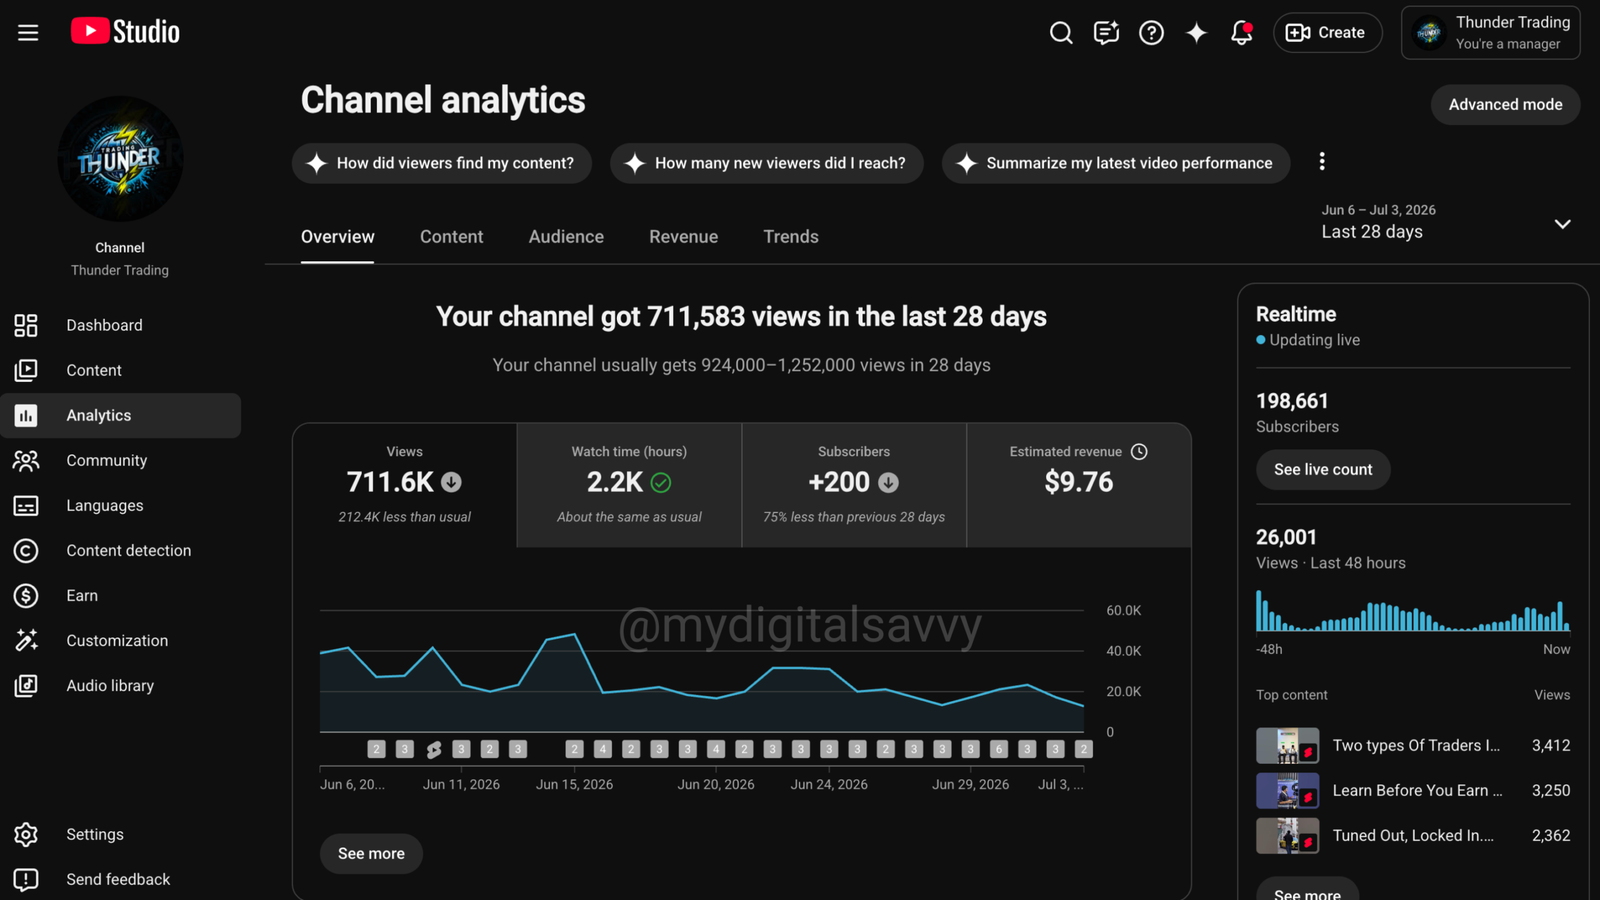Click the timeline marker labeled 6
The height and width of the screenshot is (900, 1600).
[x=998, y=749]
